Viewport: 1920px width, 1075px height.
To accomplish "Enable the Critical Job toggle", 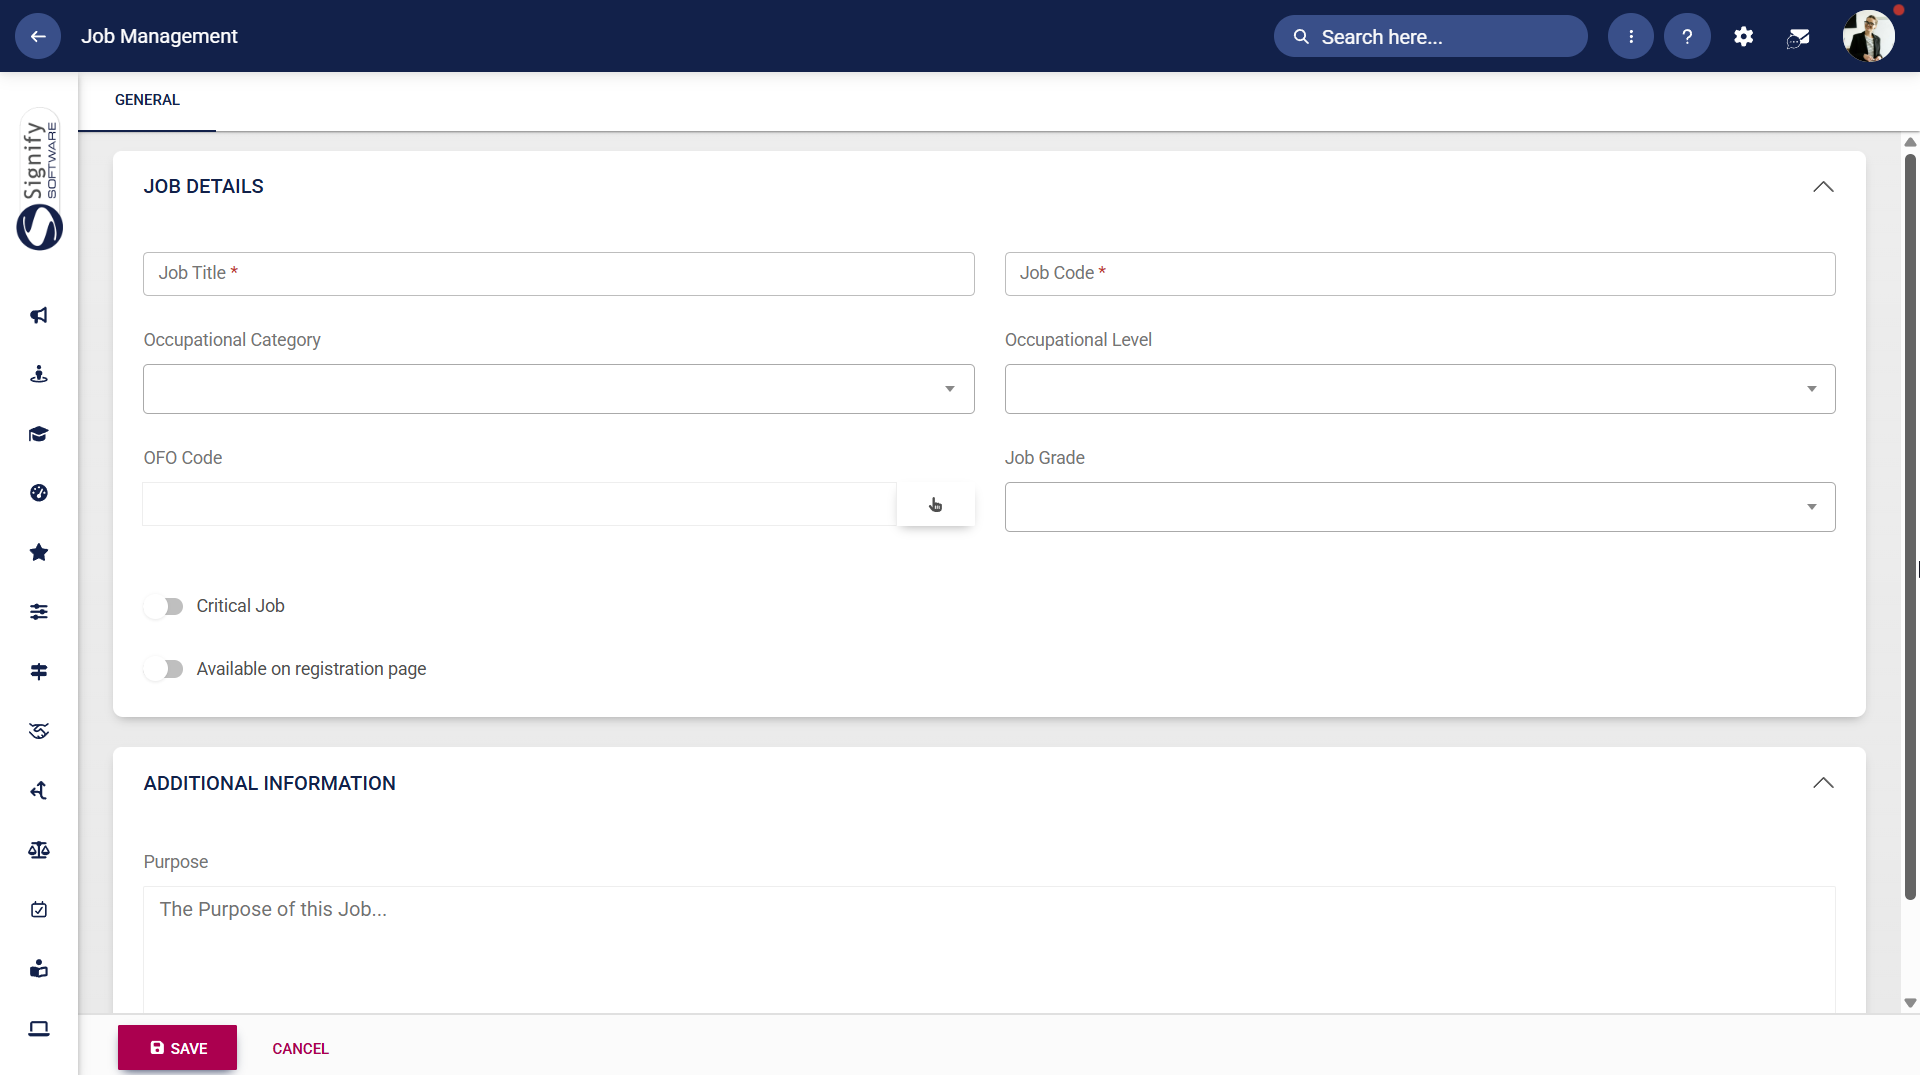I will point(163,606).
